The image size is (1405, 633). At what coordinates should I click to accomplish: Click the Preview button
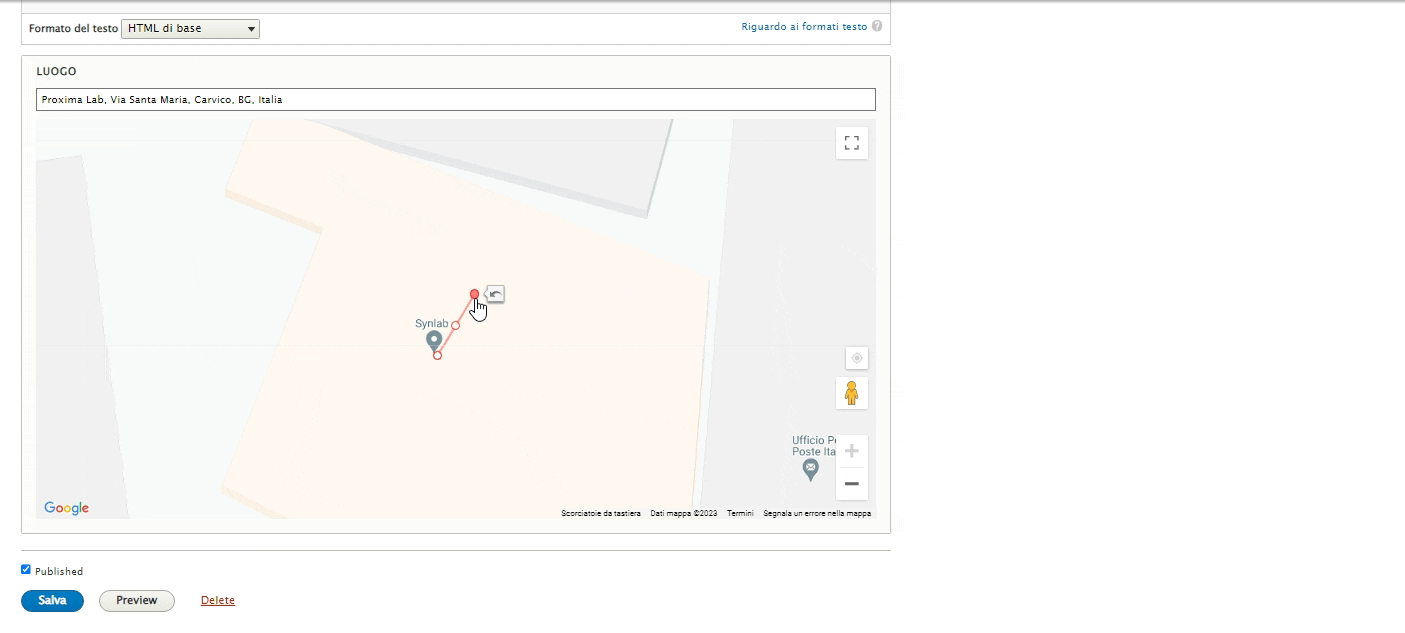tap(136, 601)
